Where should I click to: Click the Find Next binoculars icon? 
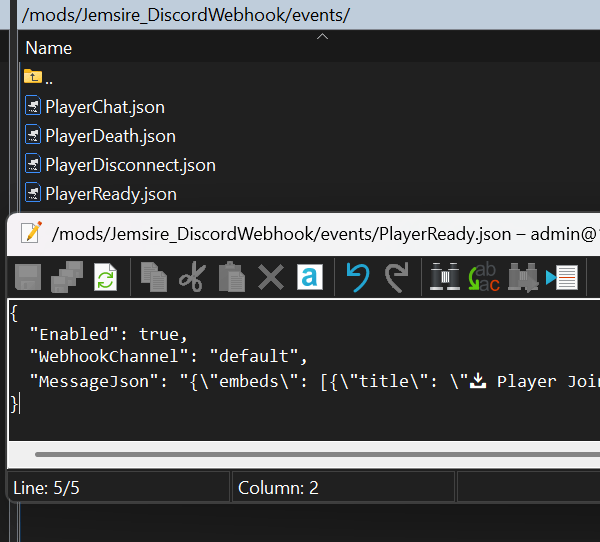pos(523,276)
